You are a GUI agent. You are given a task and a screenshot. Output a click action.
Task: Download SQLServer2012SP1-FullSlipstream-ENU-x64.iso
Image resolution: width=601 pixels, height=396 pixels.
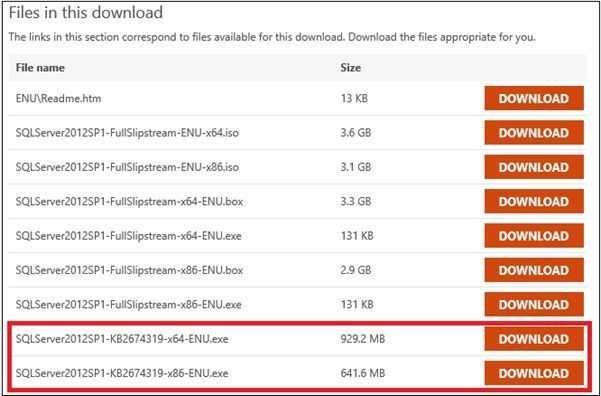click(534, 133)
